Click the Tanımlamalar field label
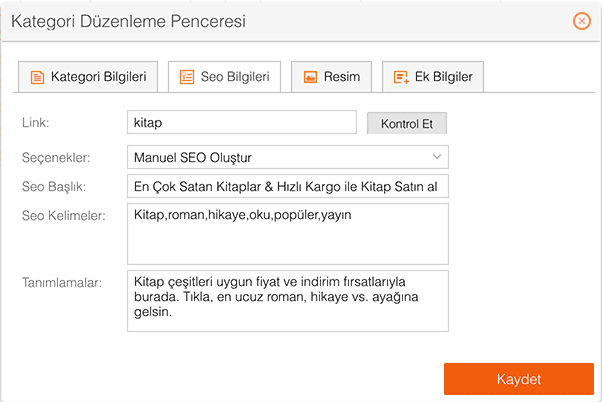Viewport: 602px width, 402px height. pos(62,283)
